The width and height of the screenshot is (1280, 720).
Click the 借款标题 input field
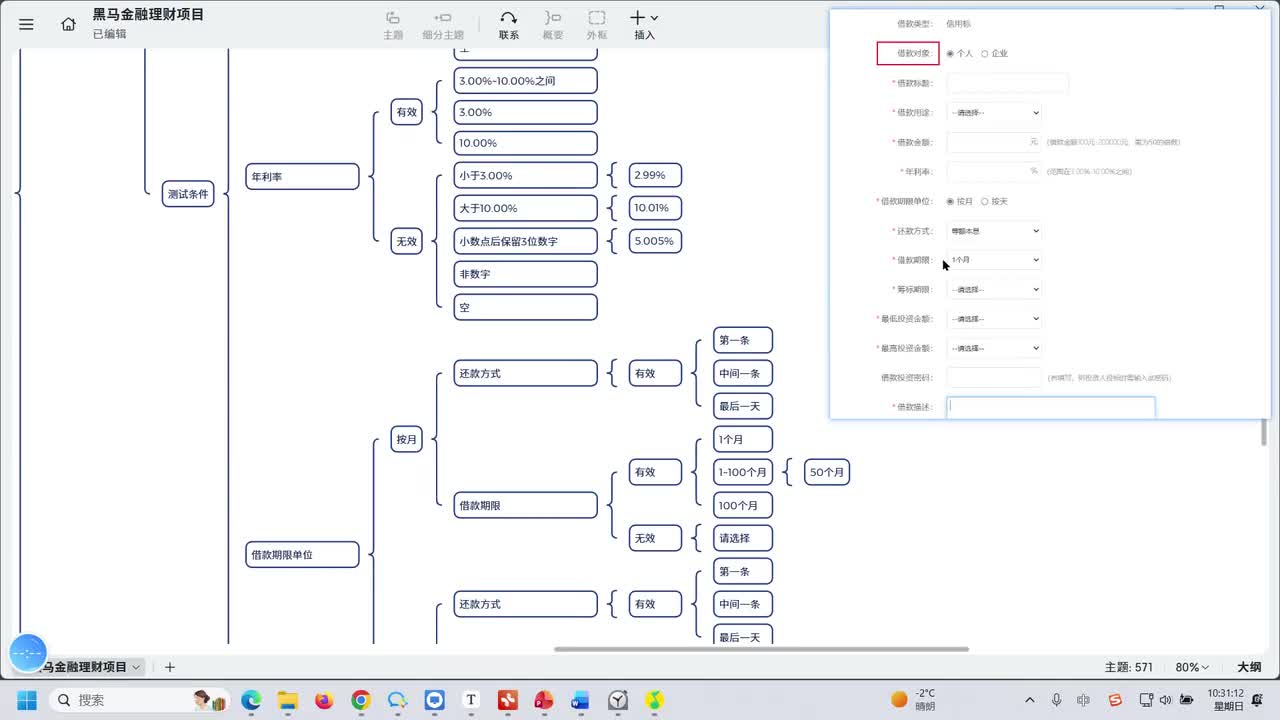click(1007, 83)
